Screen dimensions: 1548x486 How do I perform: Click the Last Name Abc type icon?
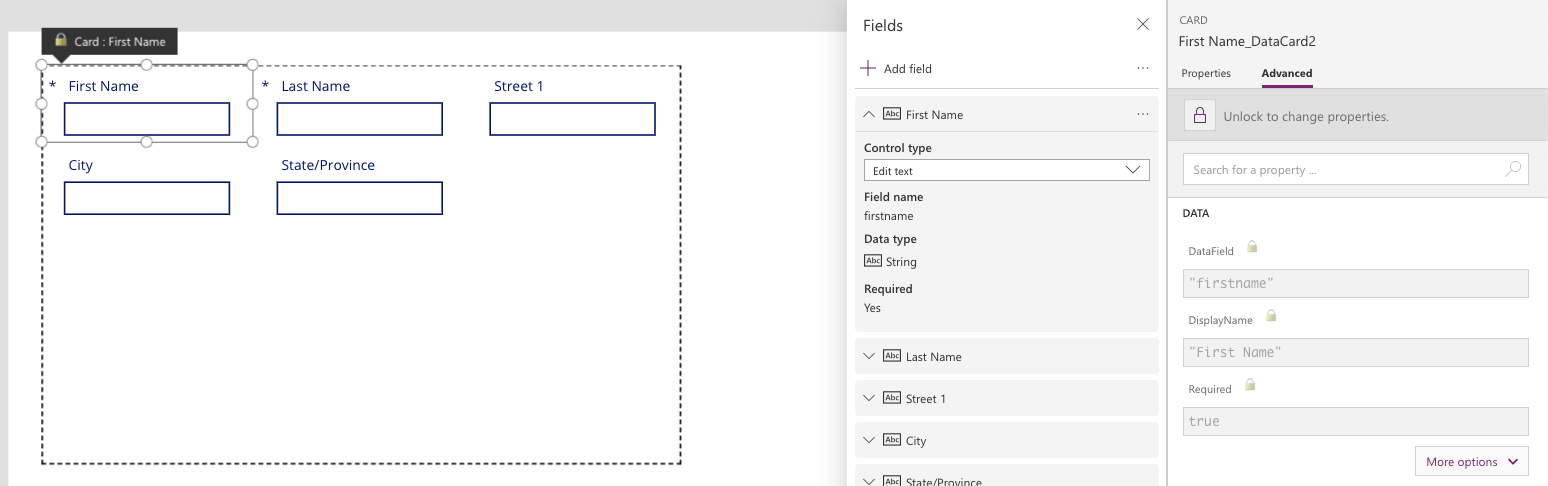892,356
